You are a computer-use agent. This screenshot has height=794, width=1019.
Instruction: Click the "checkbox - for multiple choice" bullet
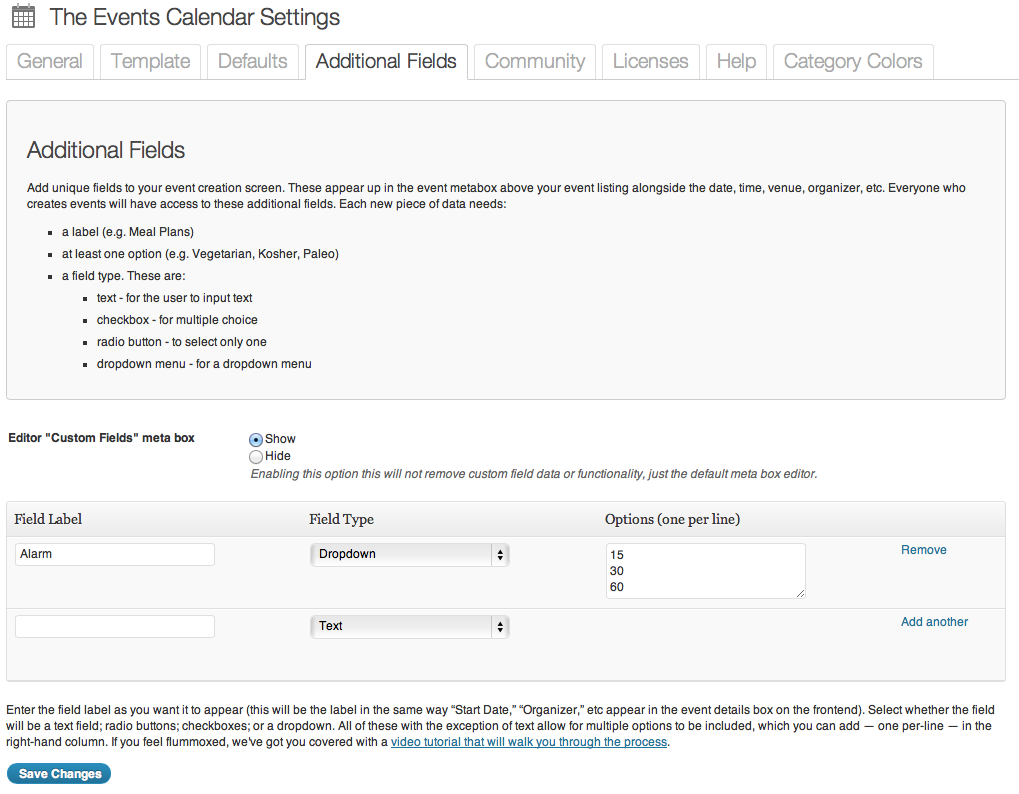177,320
